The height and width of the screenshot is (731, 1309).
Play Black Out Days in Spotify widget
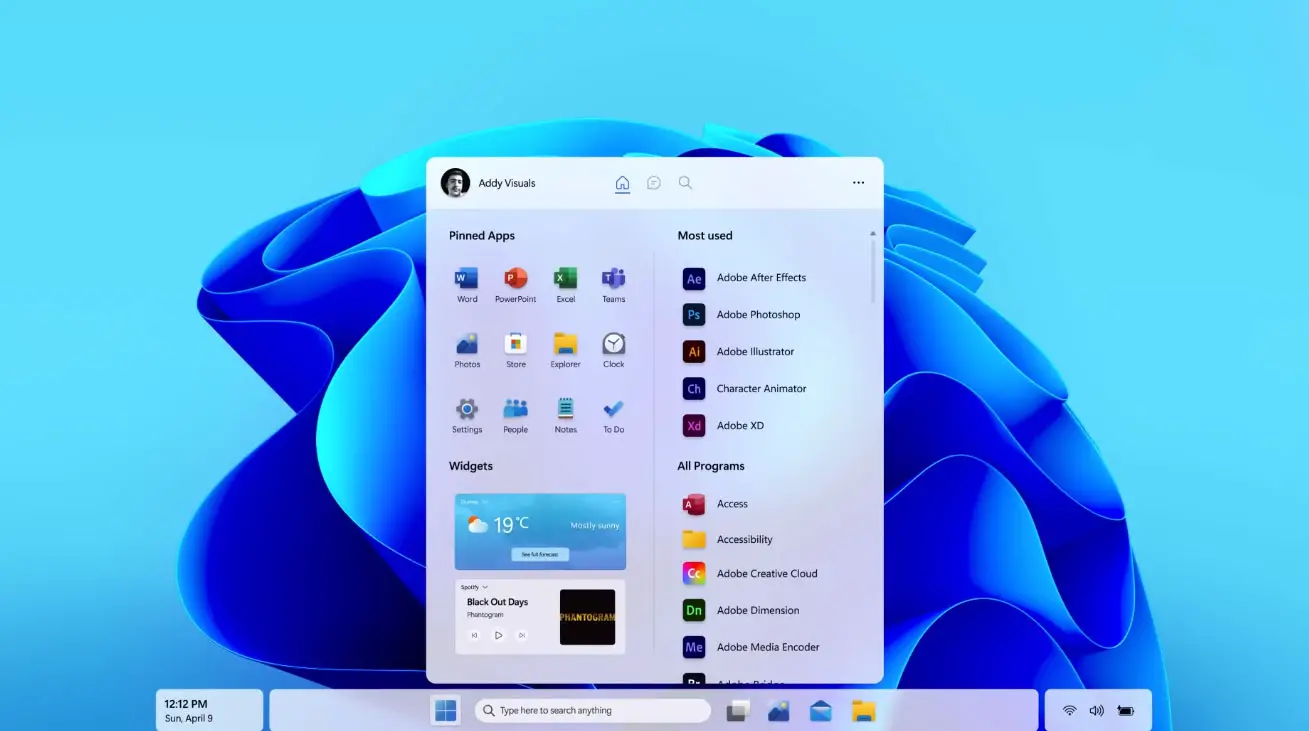point(498,635)
